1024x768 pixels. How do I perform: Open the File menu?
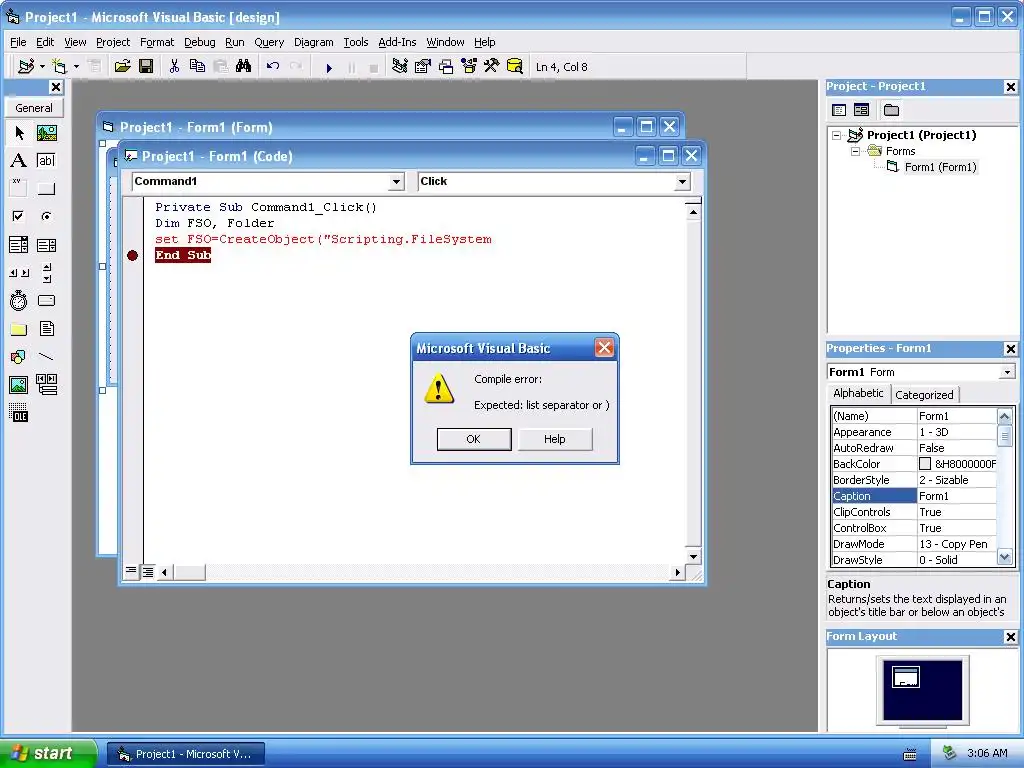point(18,42)
